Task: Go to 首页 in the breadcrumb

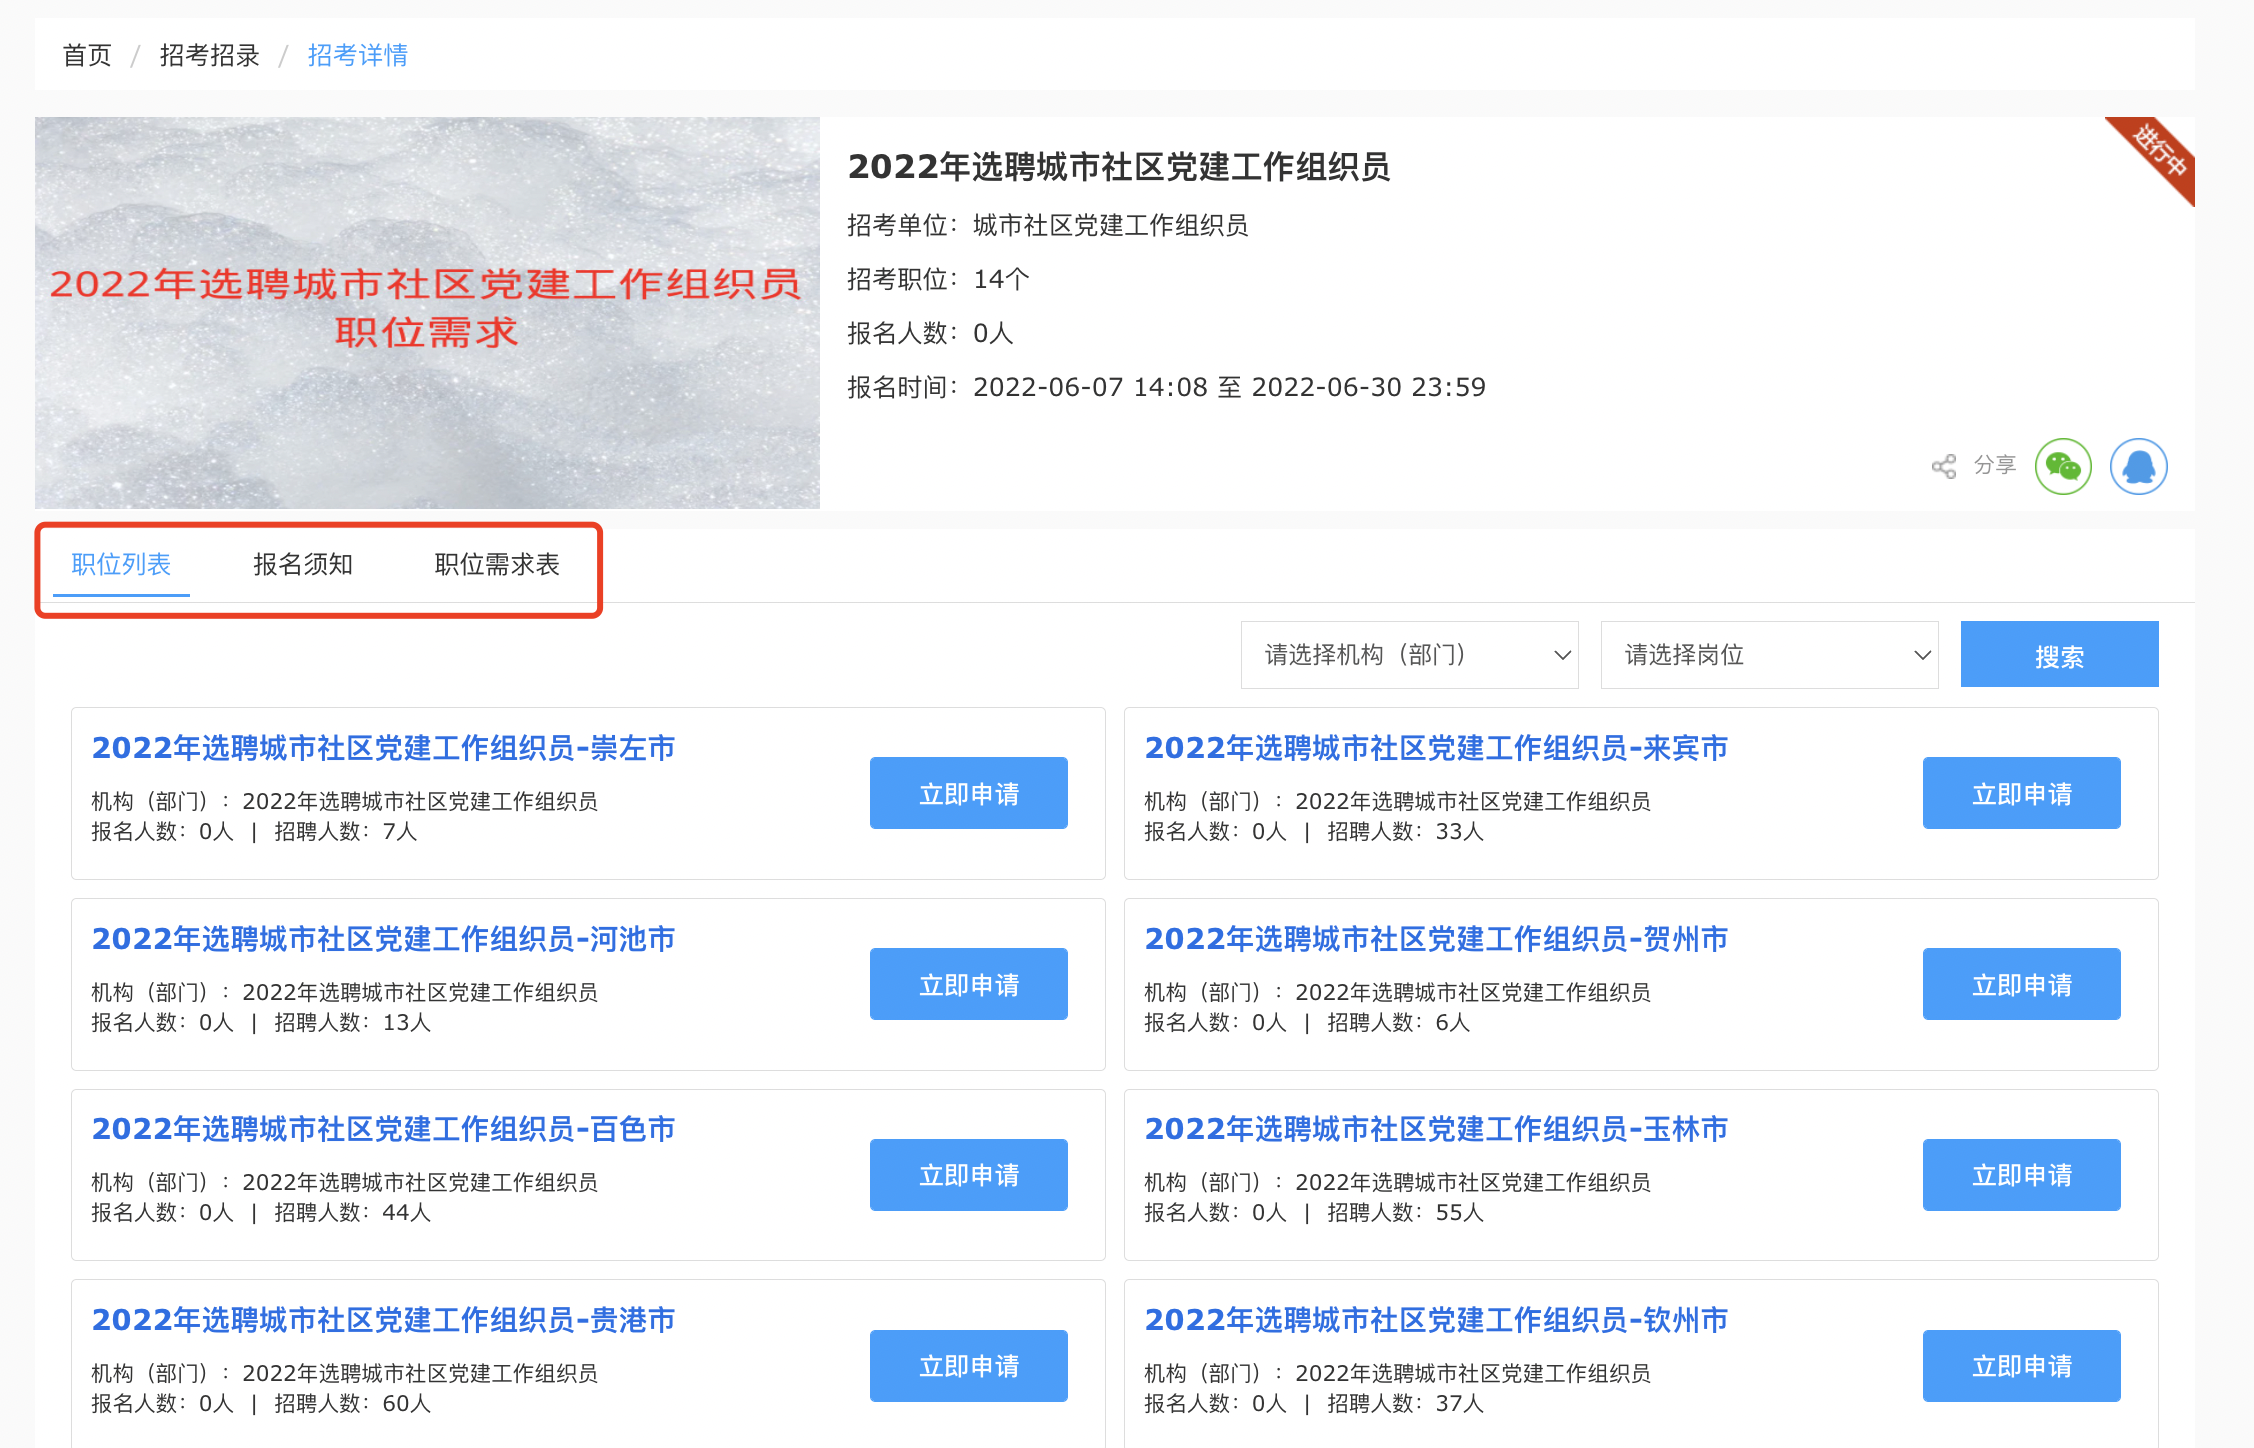Action: (x=87, y=55)
